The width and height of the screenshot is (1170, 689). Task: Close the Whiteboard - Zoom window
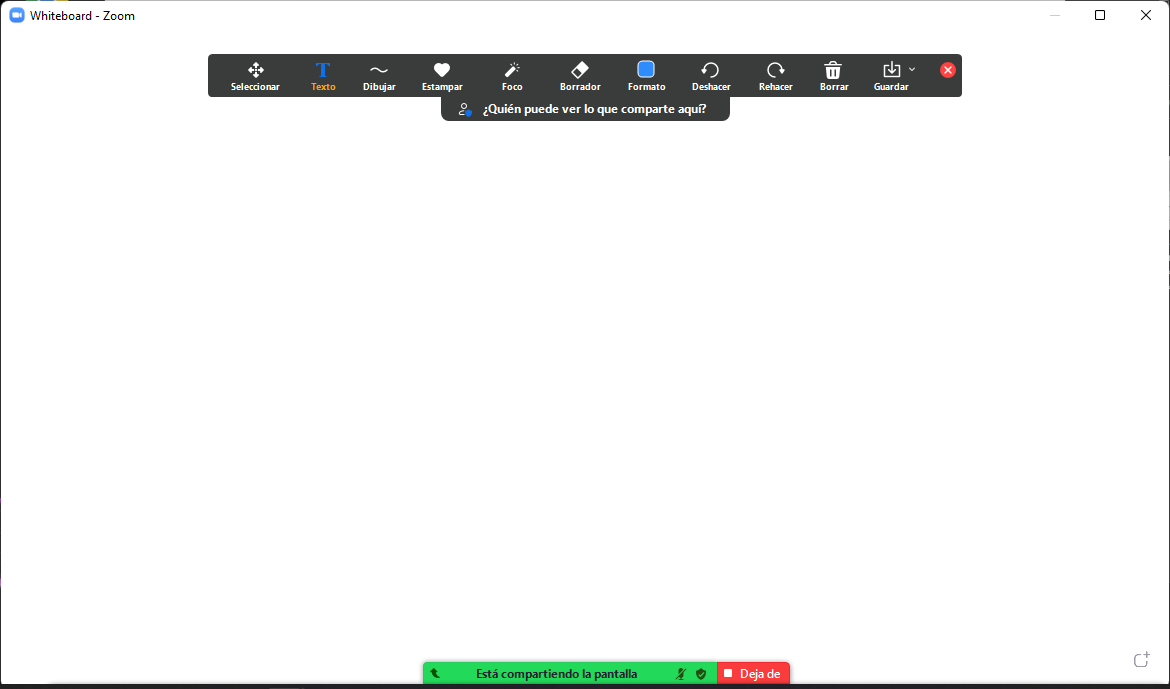pyautogui.click(x=1146, y=15)
